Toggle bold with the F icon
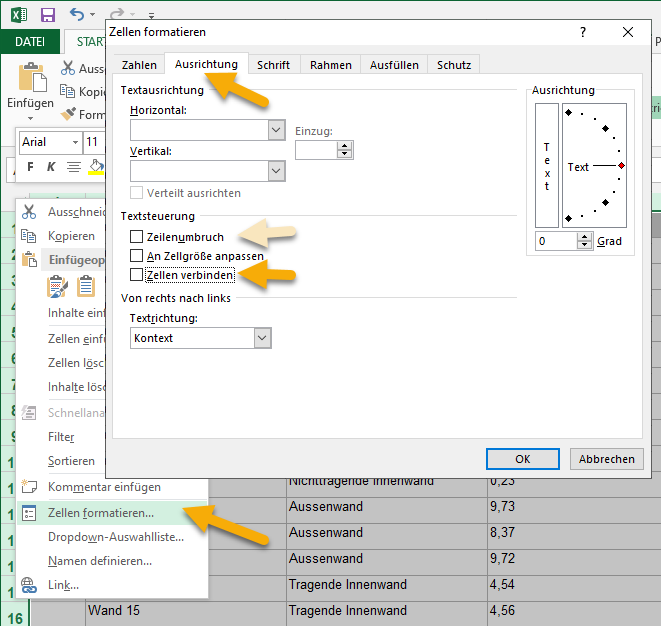The width and height of the screenshot is (661, 626). click(30, 166)
